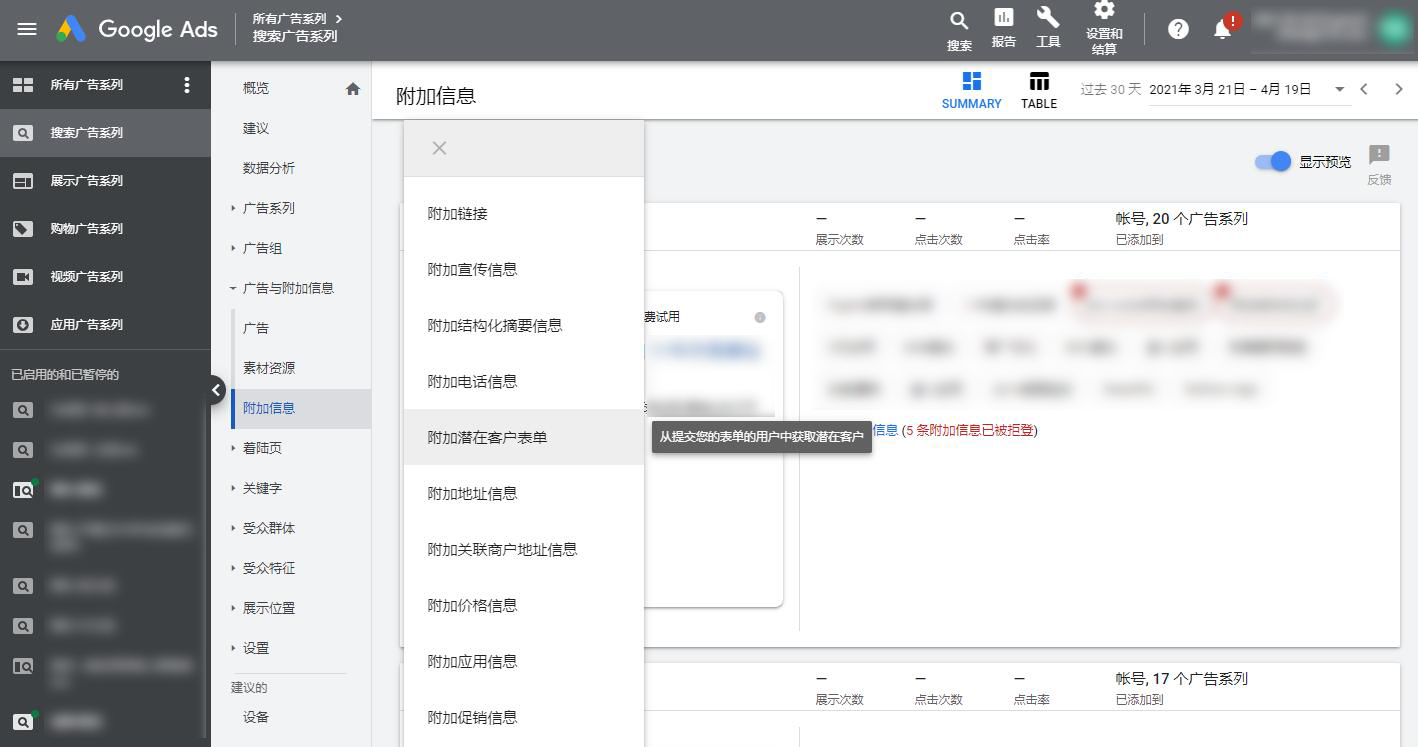Click 帐号, 17 个广告系列 text
Image resolution: width=1418 pixels, height=747 pixels.
(x=1182, y=678)
